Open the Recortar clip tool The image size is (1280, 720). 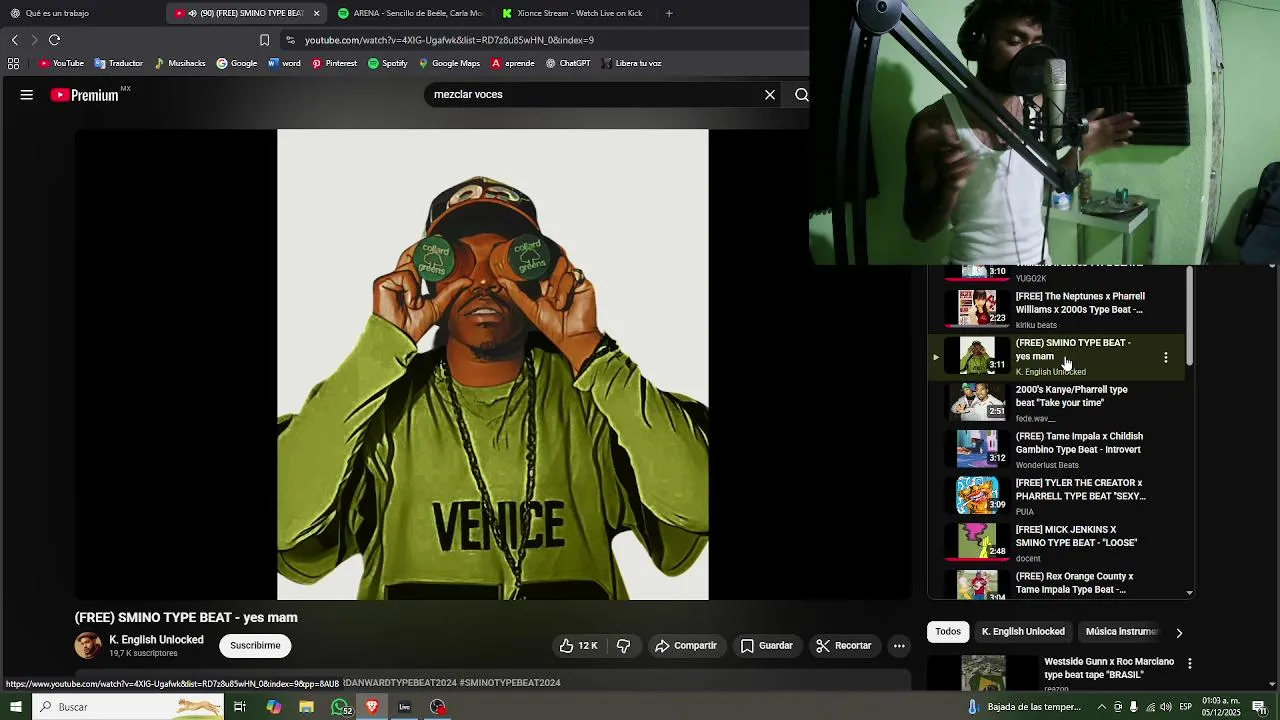(x=843, y=646)
